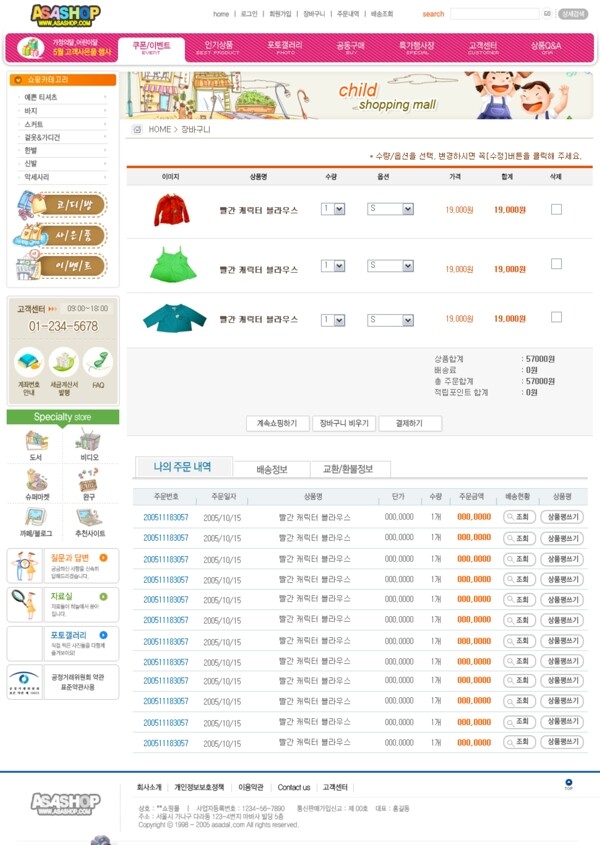Select the 나의 주문 내역 tab
This screenshot has height=845, width=600.
pyautogui.click(x=183, y=467)
